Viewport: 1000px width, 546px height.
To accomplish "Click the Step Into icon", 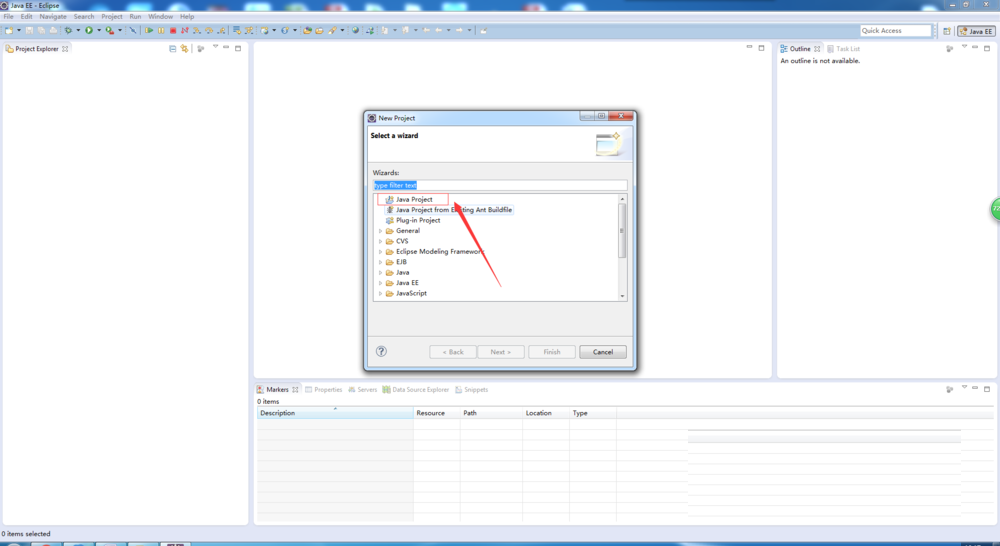I will 197,31.
